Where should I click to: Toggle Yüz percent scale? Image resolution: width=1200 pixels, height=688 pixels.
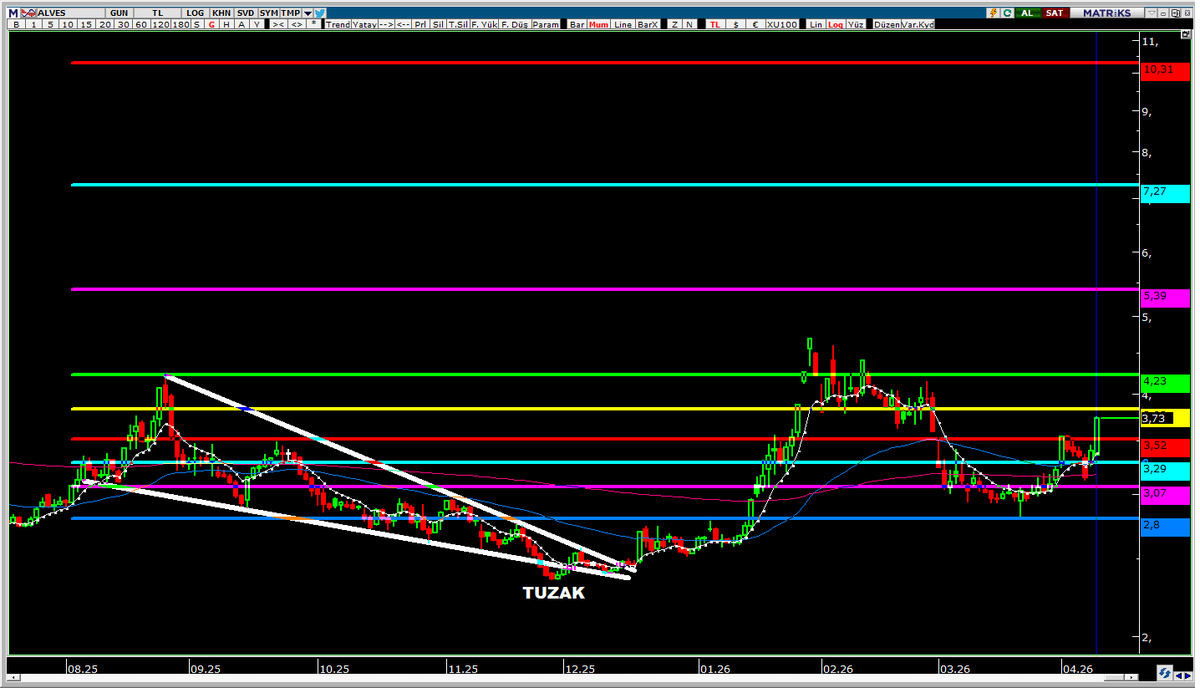(855, 24)
